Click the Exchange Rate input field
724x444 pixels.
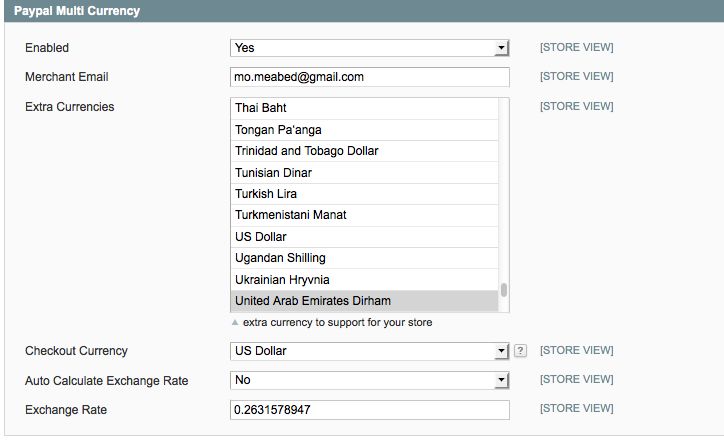(x=369, y=410)
